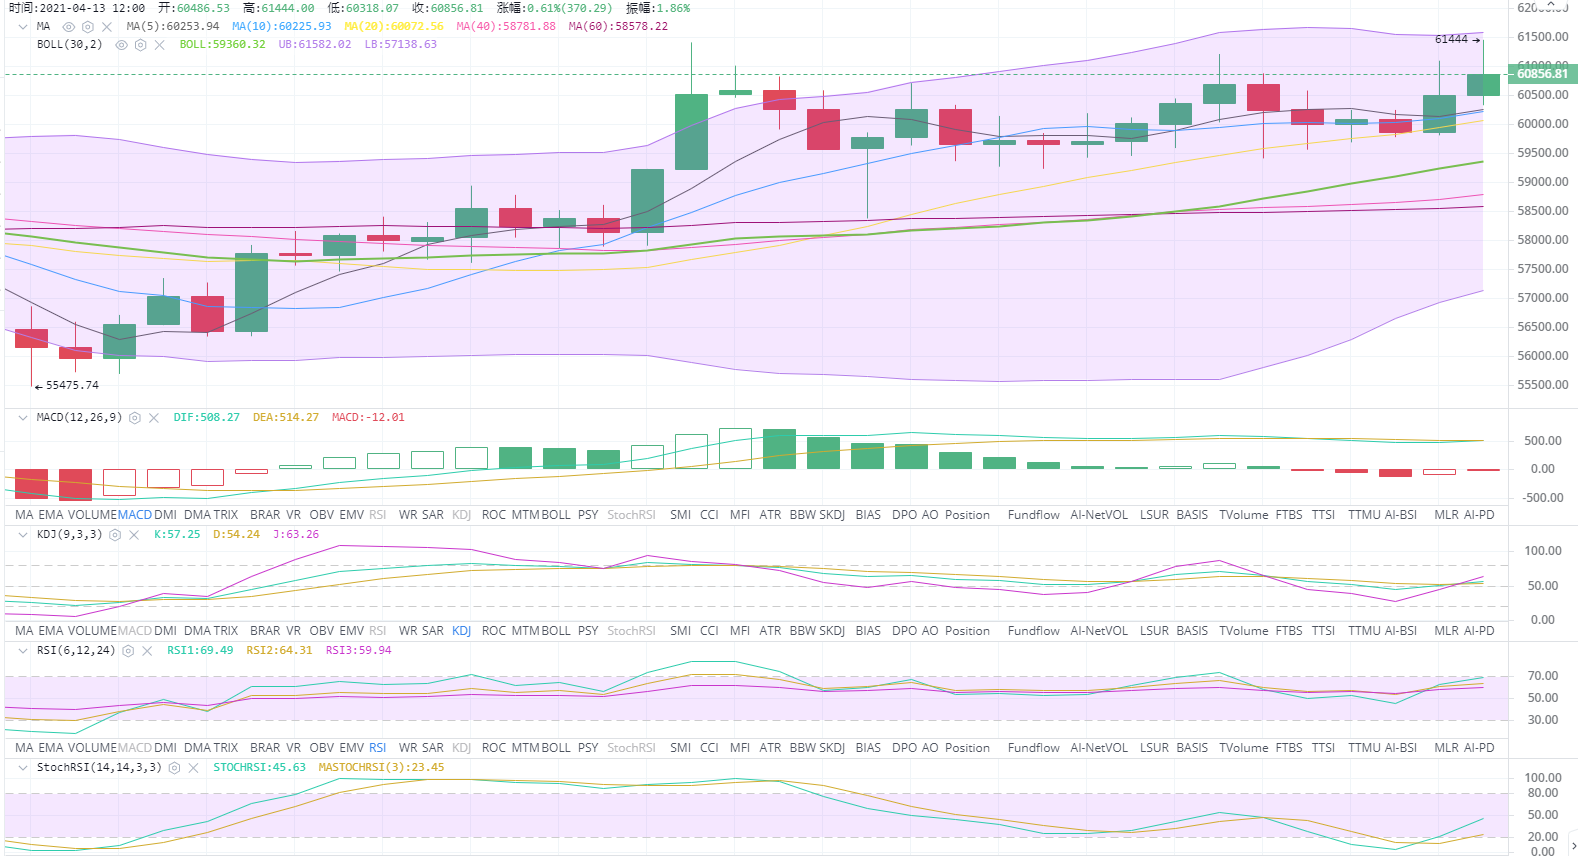
Task: Click the MA(40):58781.88 legend value
Action: [506, 27]
